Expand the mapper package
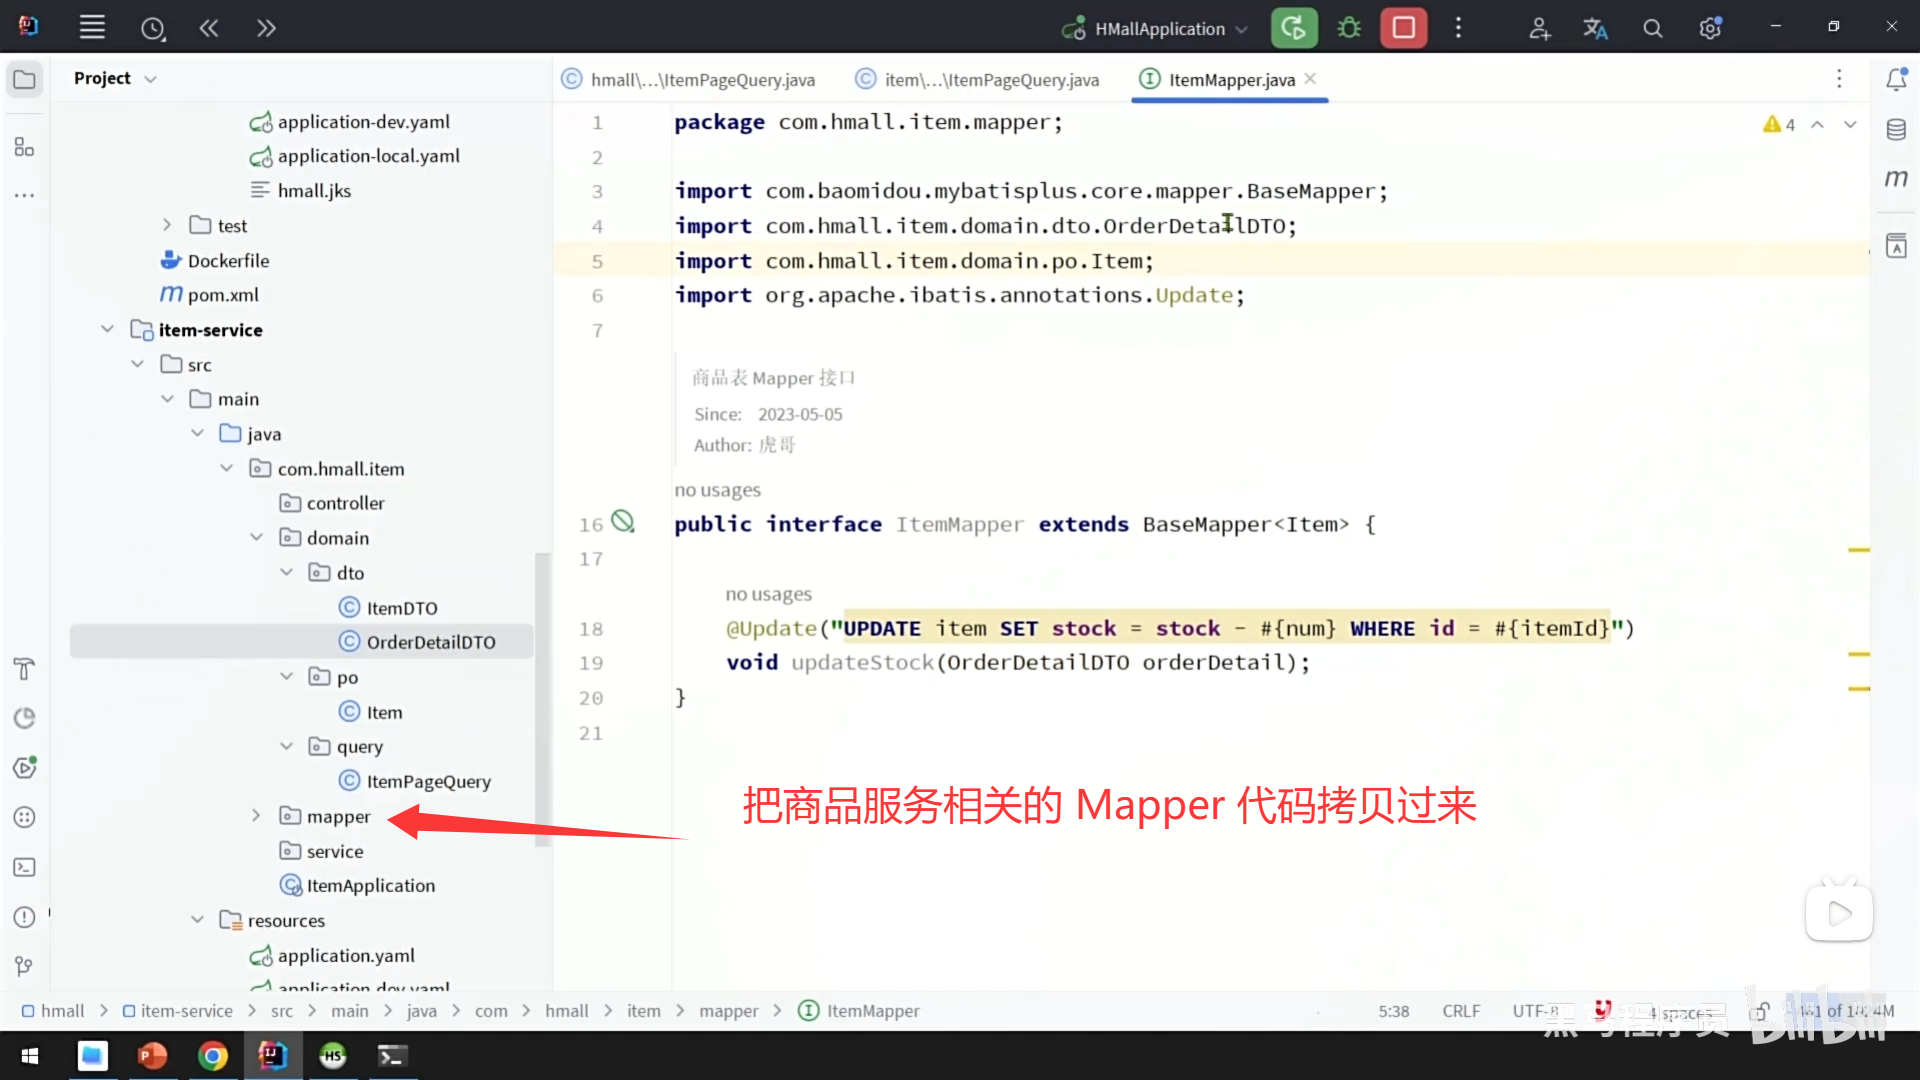The width and height of the screenshot is (1920, 1080). pyautogui.click(x=256, y=816)
